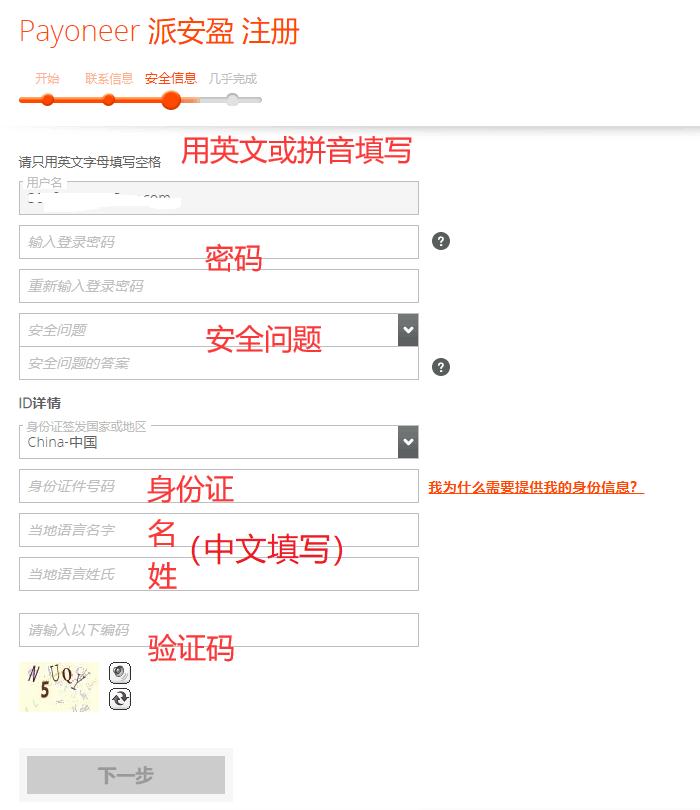Click the help icon beside the login password field
The width and height of the screenshot is (700, 810).
click(441, 241)
